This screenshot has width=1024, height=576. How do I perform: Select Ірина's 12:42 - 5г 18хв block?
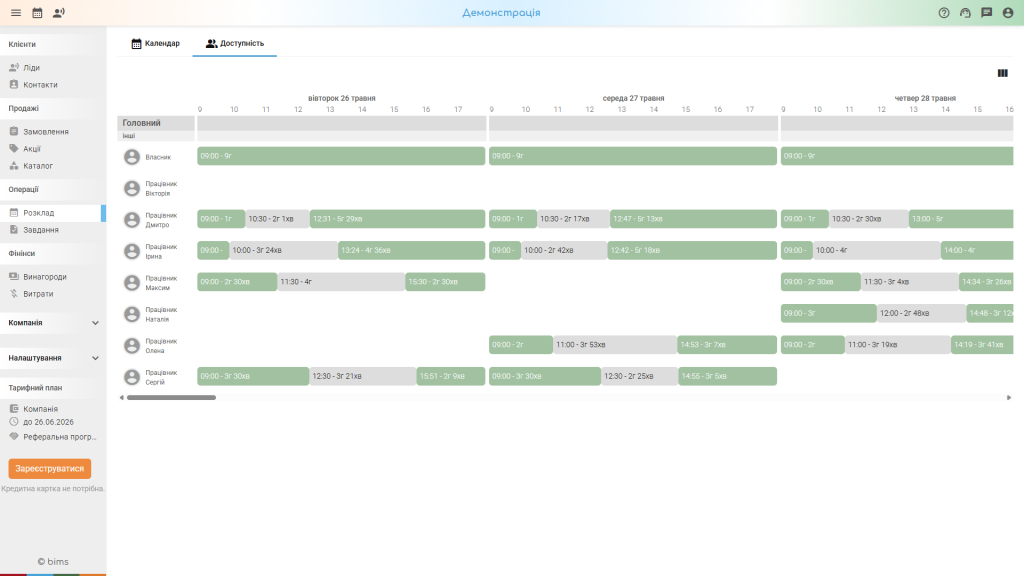coord(692,250)
